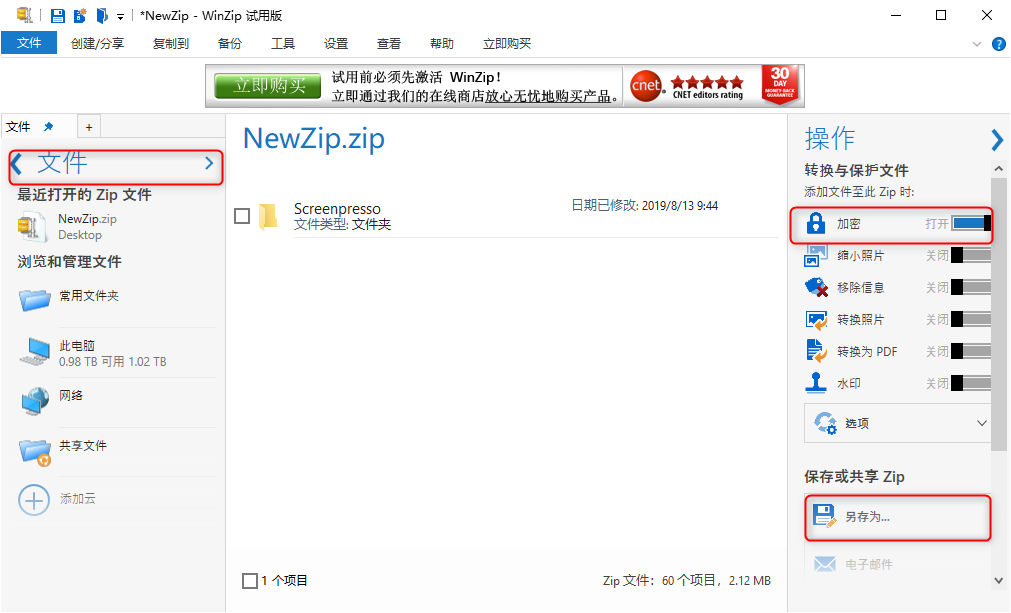
Task: Open the 帮助 menu
Action: point(442,43)
